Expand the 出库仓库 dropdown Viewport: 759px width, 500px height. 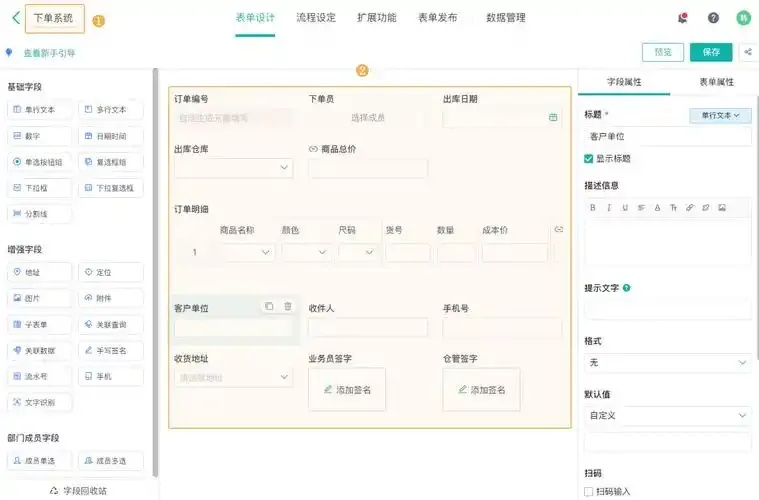234,167
